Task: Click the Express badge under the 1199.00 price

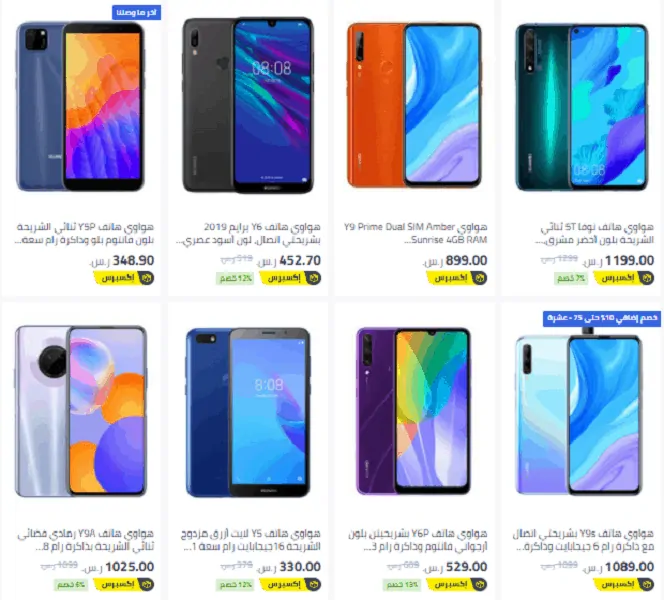Action: coord(624,278)
